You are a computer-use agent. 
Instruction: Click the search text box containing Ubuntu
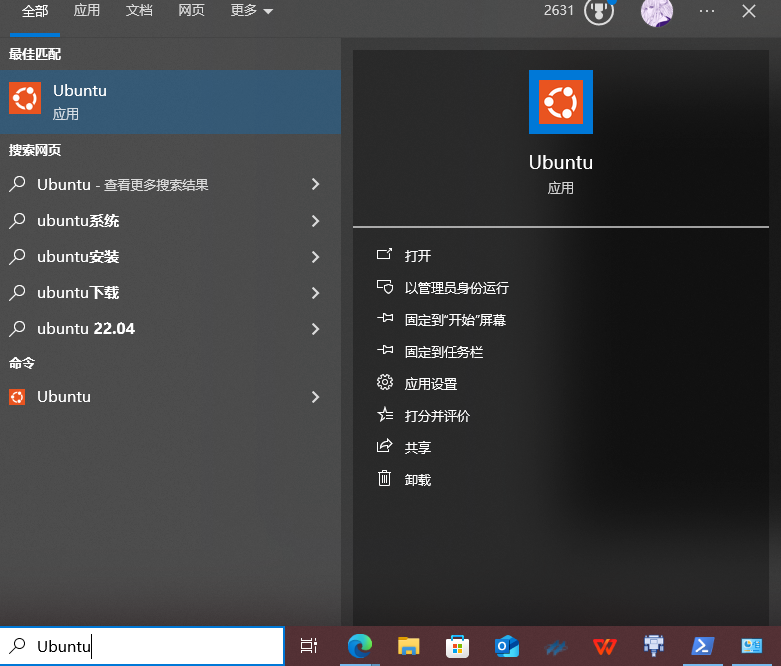142,646
